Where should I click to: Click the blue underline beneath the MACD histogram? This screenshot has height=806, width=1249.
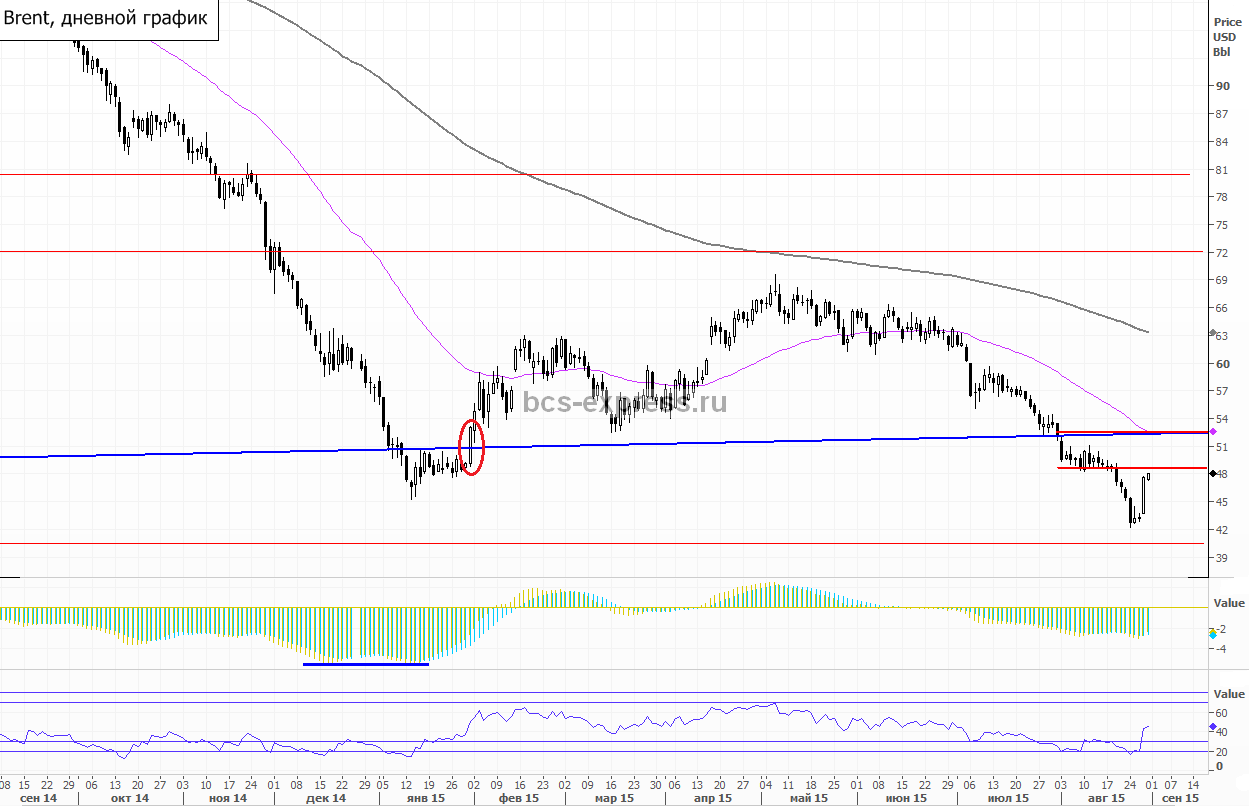(x=365, y=663)
